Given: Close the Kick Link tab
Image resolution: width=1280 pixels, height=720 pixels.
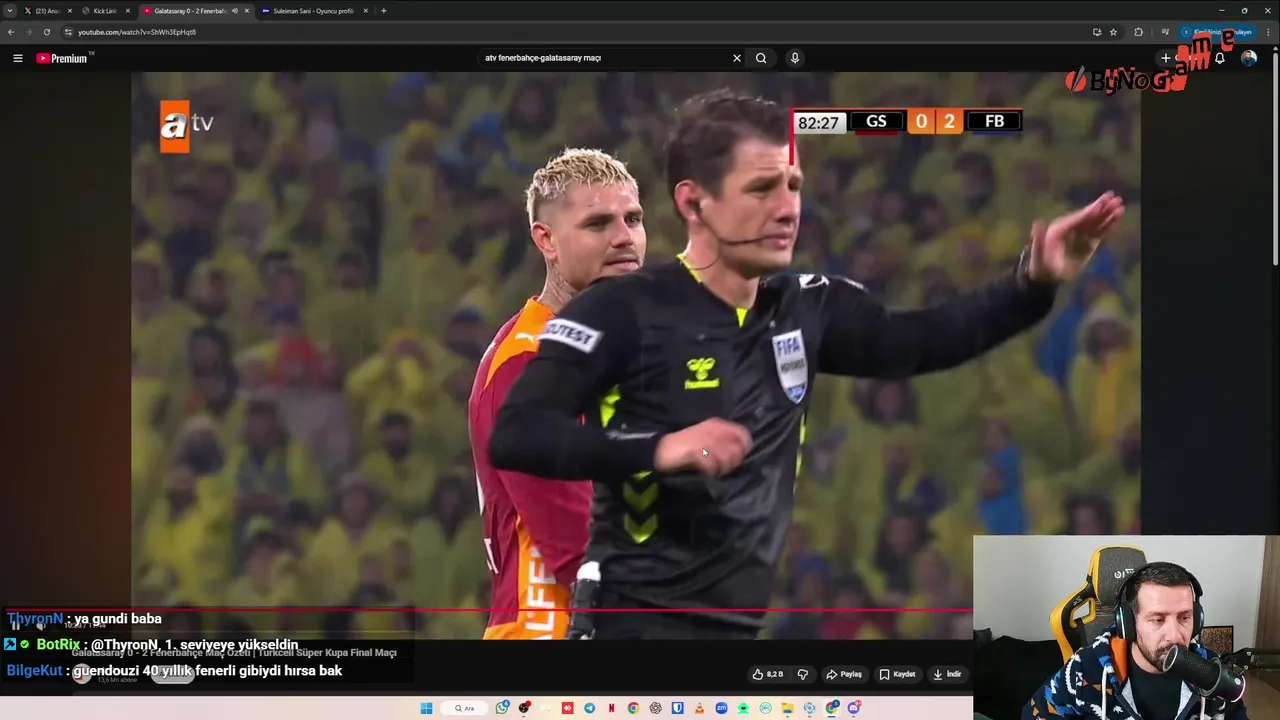Looking at the screenshot, I should pos(128,11).
